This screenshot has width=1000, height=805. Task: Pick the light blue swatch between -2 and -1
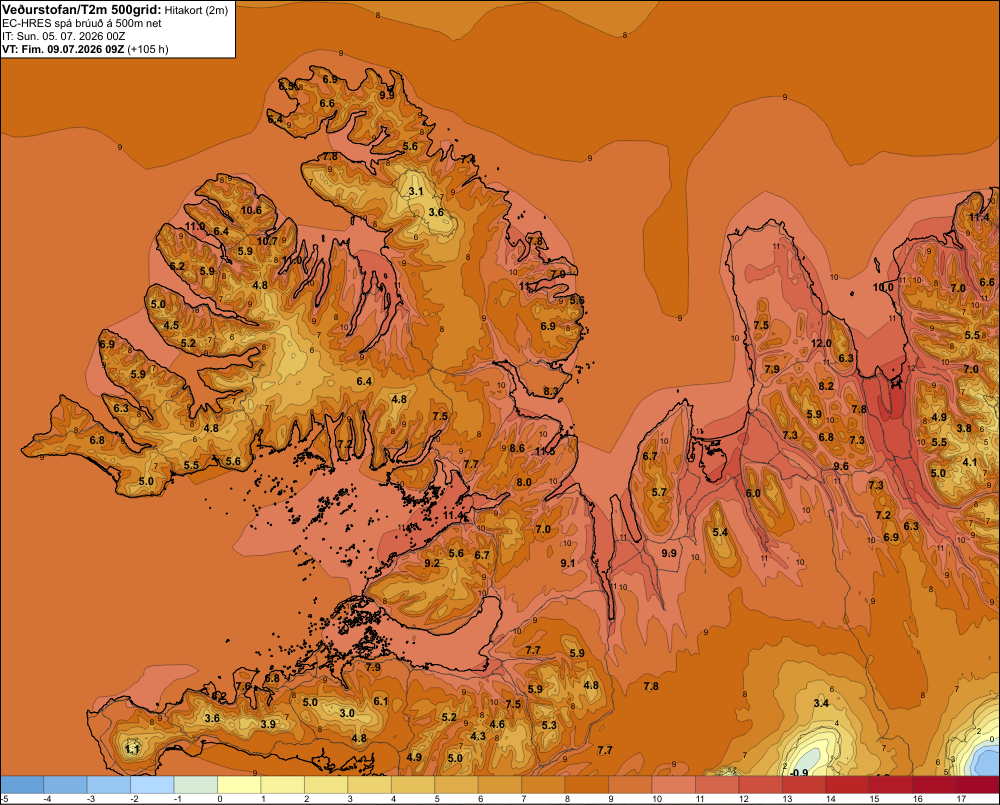(x=152, y=785)
